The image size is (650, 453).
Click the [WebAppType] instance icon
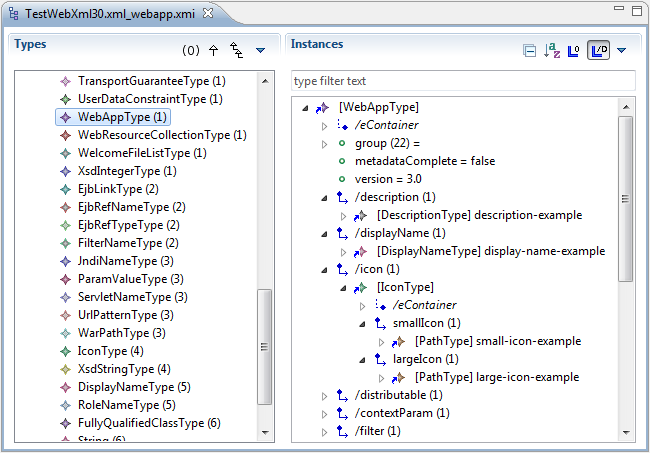(323, 108)
